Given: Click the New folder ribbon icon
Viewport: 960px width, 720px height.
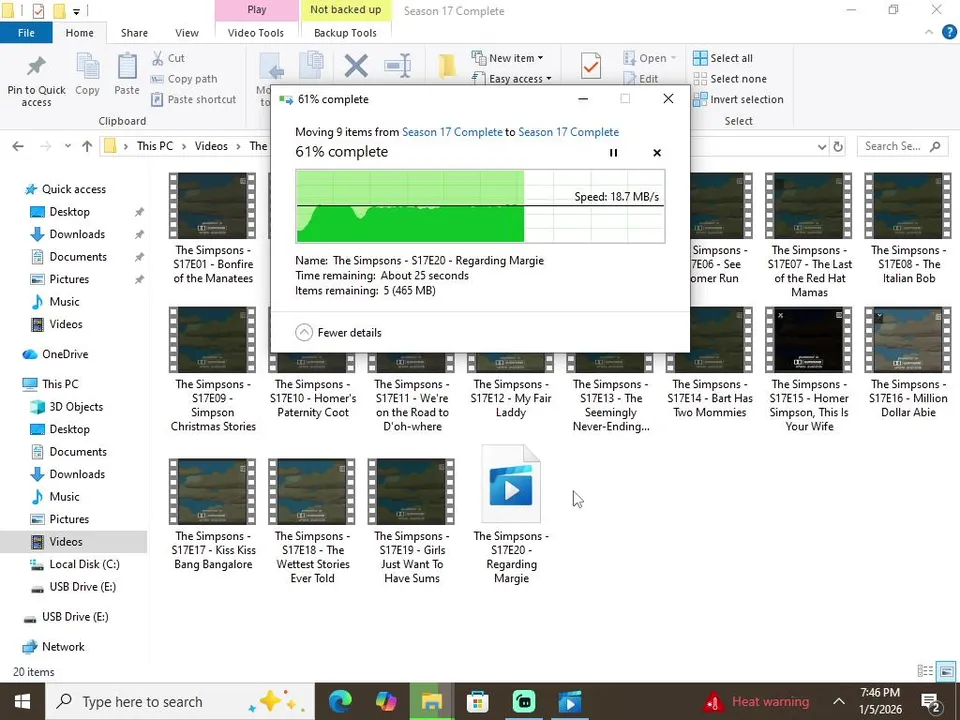Looking at the screenshot, I should (447, 66).
